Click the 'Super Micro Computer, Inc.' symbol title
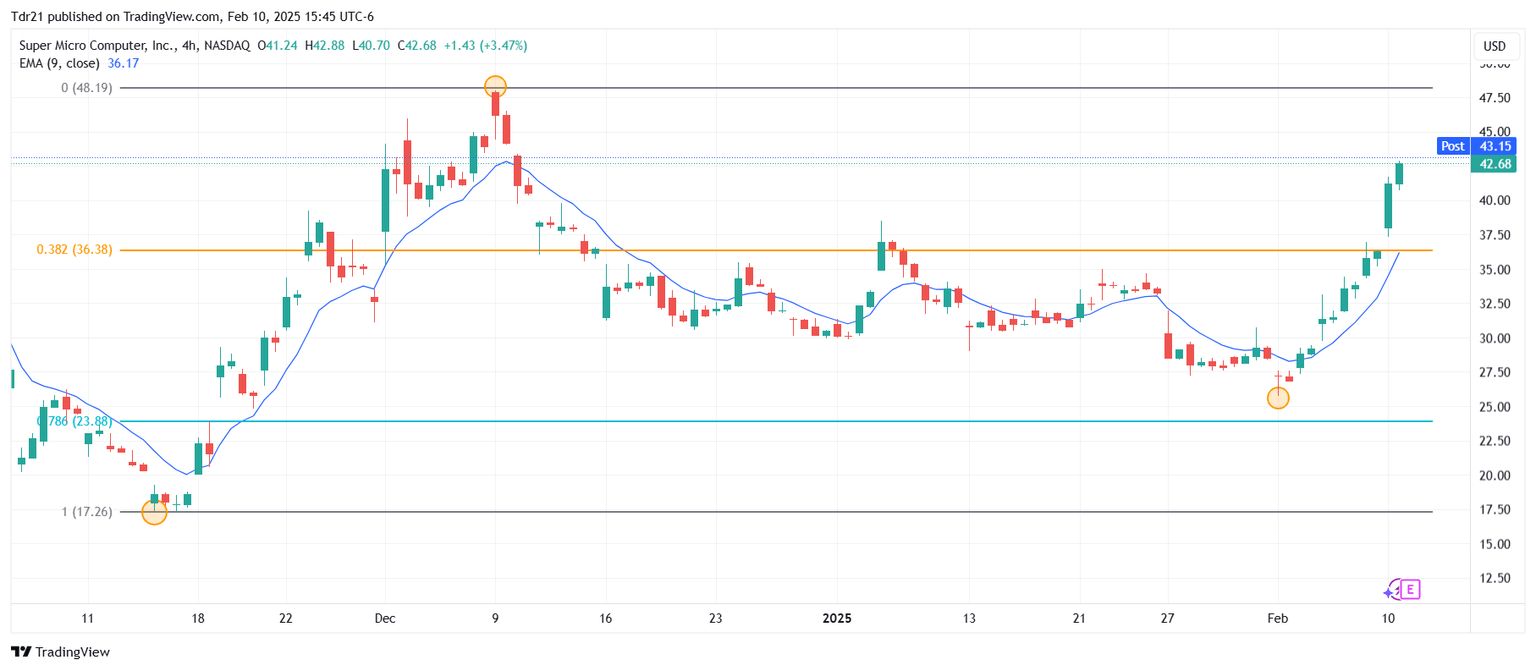 (96, 46)
